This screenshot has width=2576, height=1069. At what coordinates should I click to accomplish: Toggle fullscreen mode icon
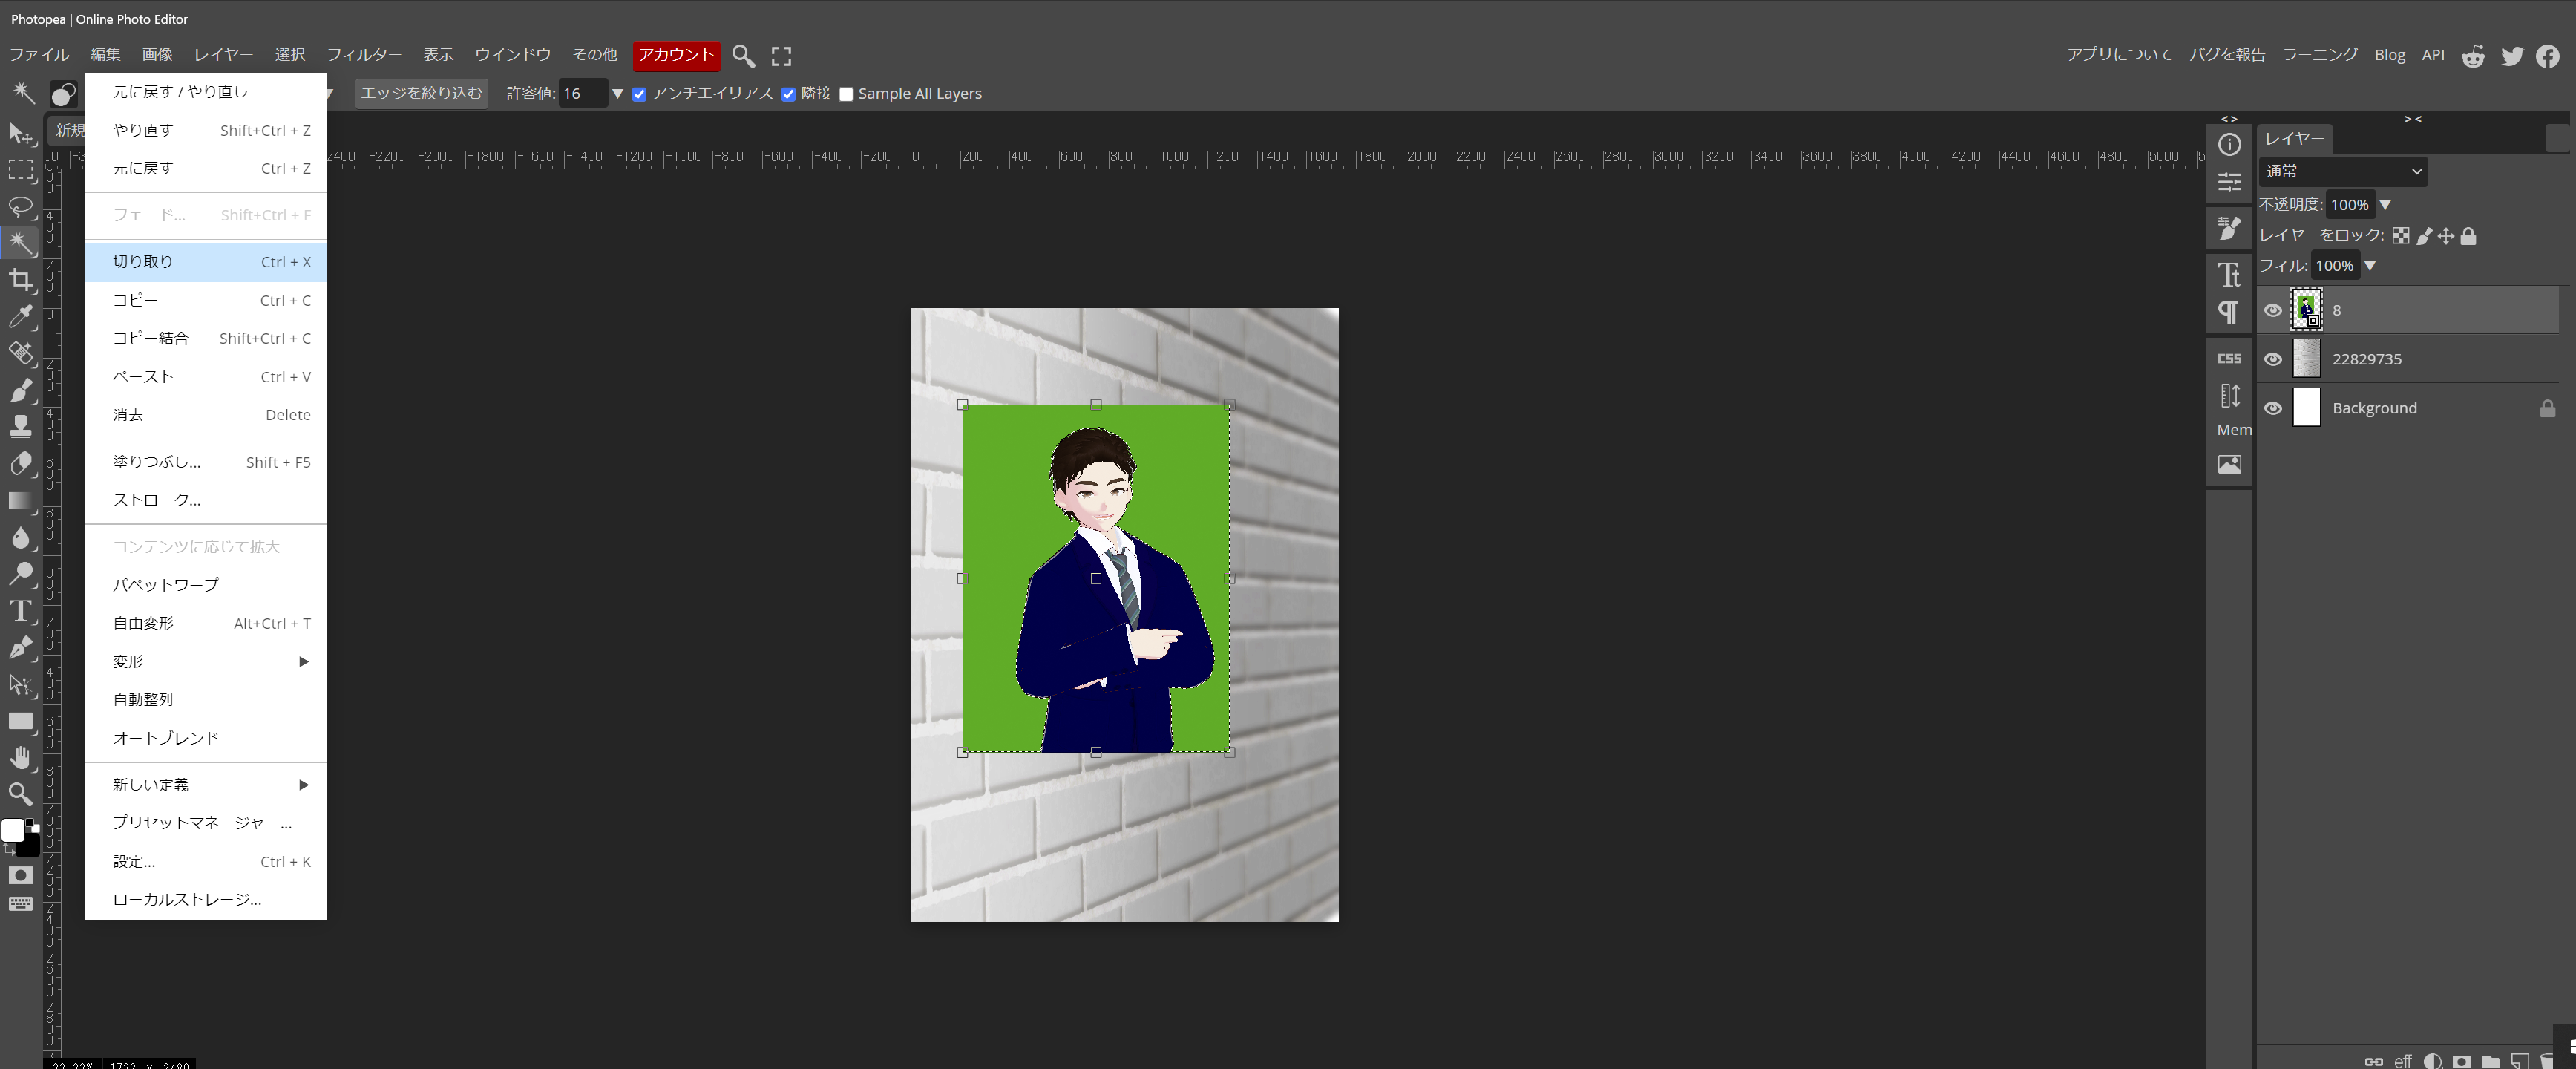click(x=781, y=56)
